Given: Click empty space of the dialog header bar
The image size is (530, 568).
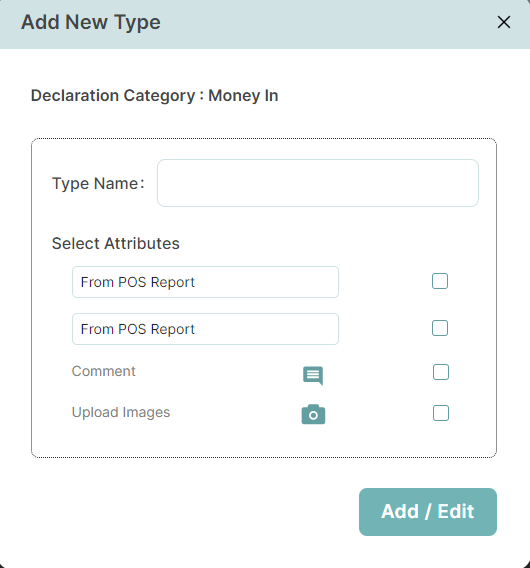Looking at the screenshot, I should pyautogui.click(x=326, y=23).
